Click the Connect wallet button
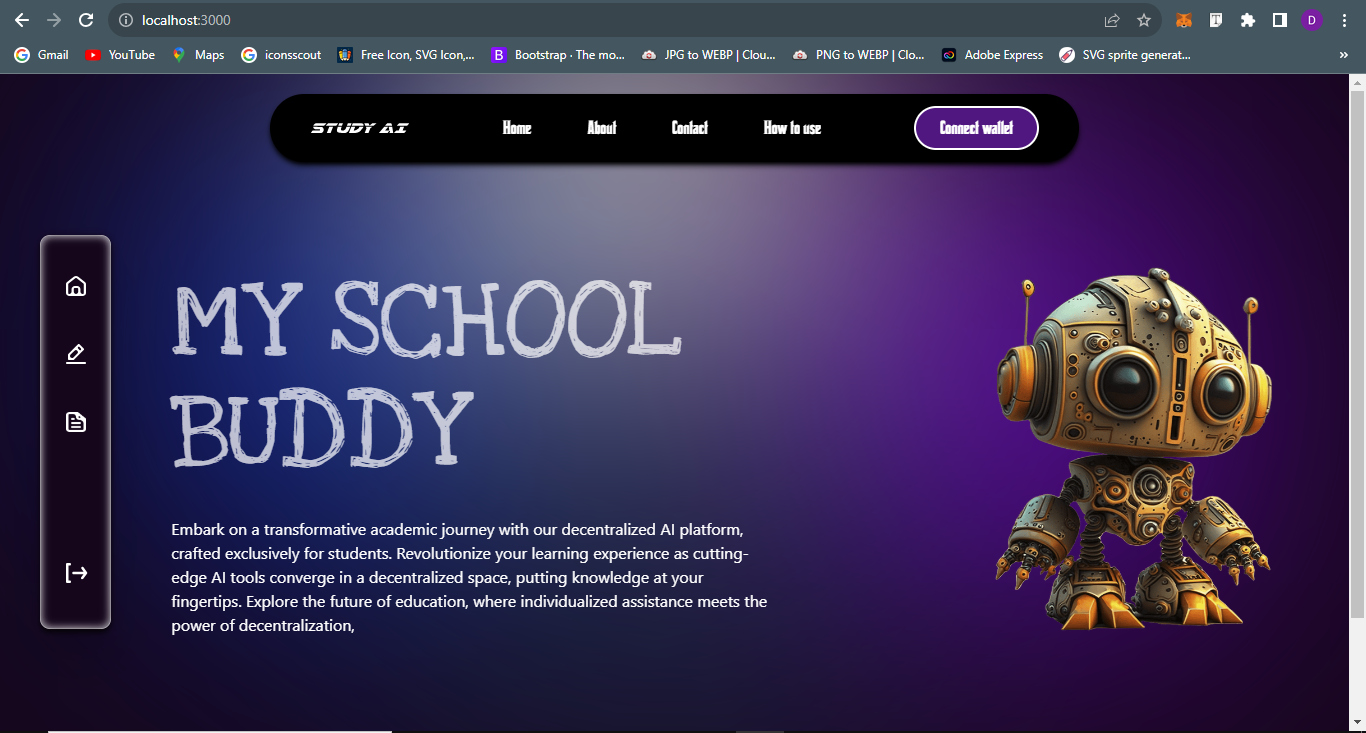The width and height of the screenshot is (1366, 733). pos(976,128)
